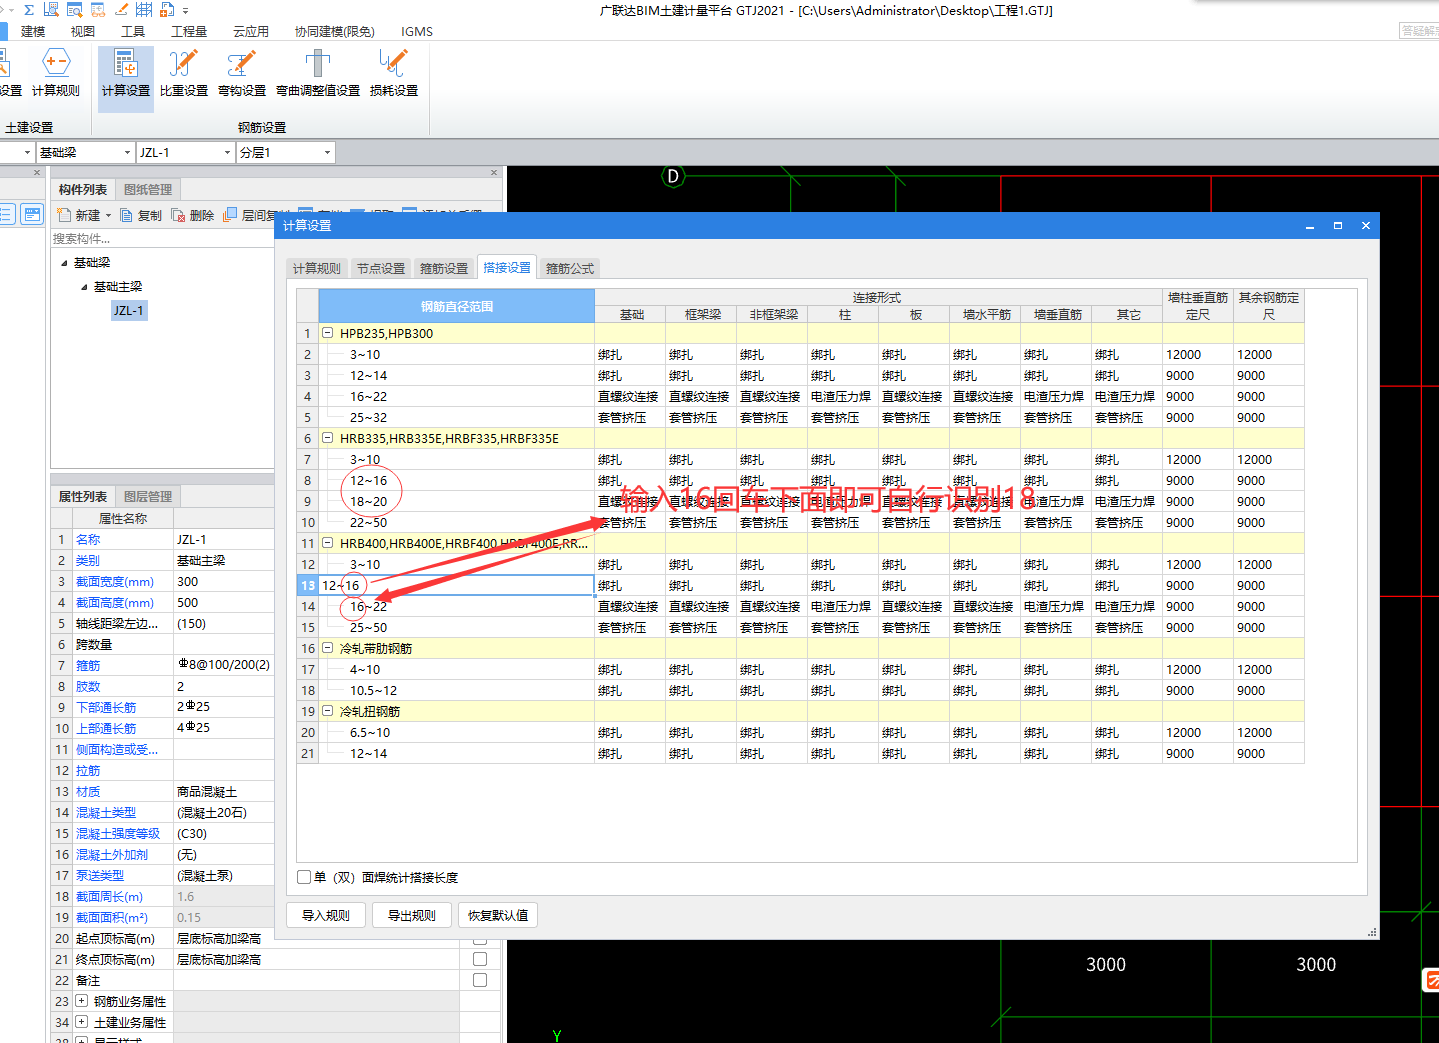Screen dimensions: 1439x1043
Task: Collapse the 基础主梁 tree node
Action: coord(84,287)
